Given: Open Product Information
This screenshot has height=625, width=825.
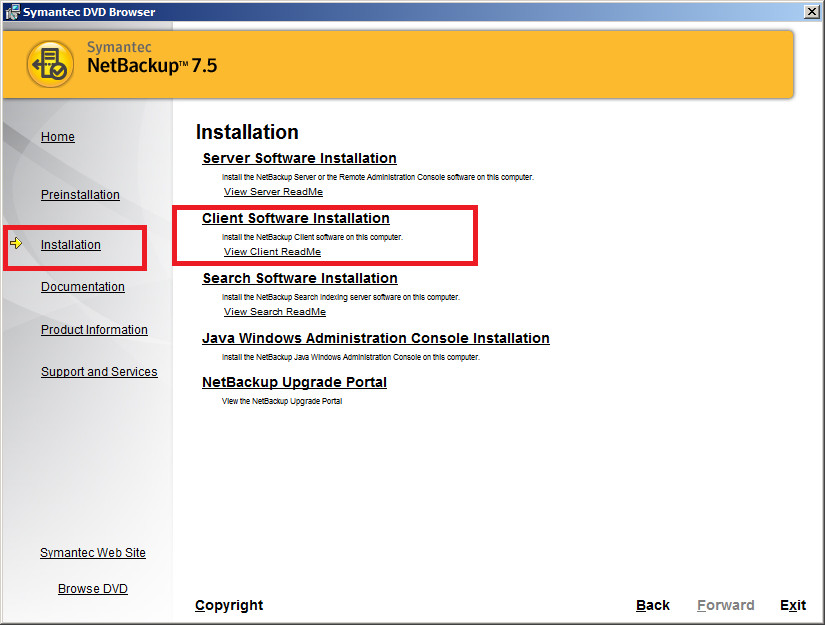Looking at the screenshot, I should pos(94,329).
